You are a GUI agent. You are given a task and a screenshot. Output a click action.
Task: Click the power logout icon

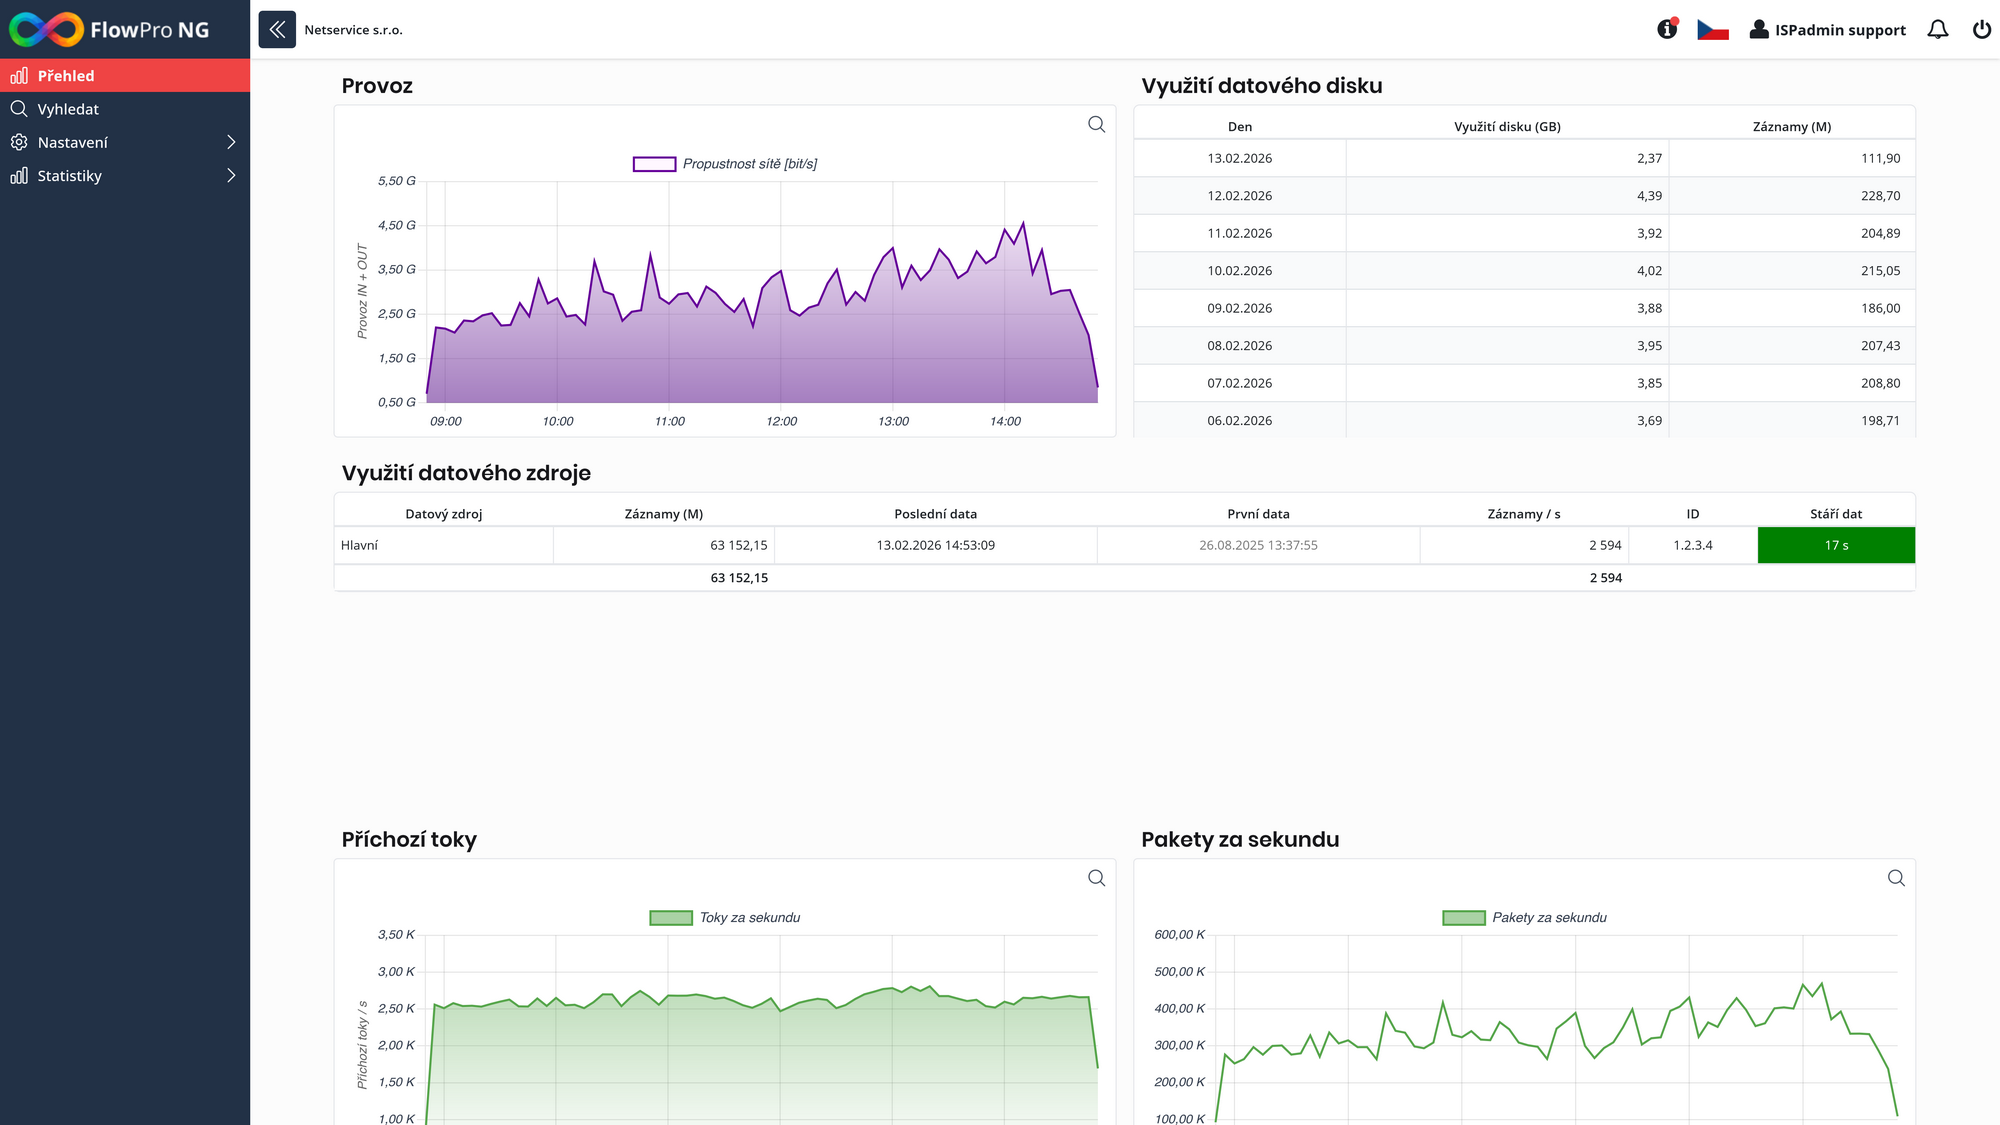pos(1981,30)
